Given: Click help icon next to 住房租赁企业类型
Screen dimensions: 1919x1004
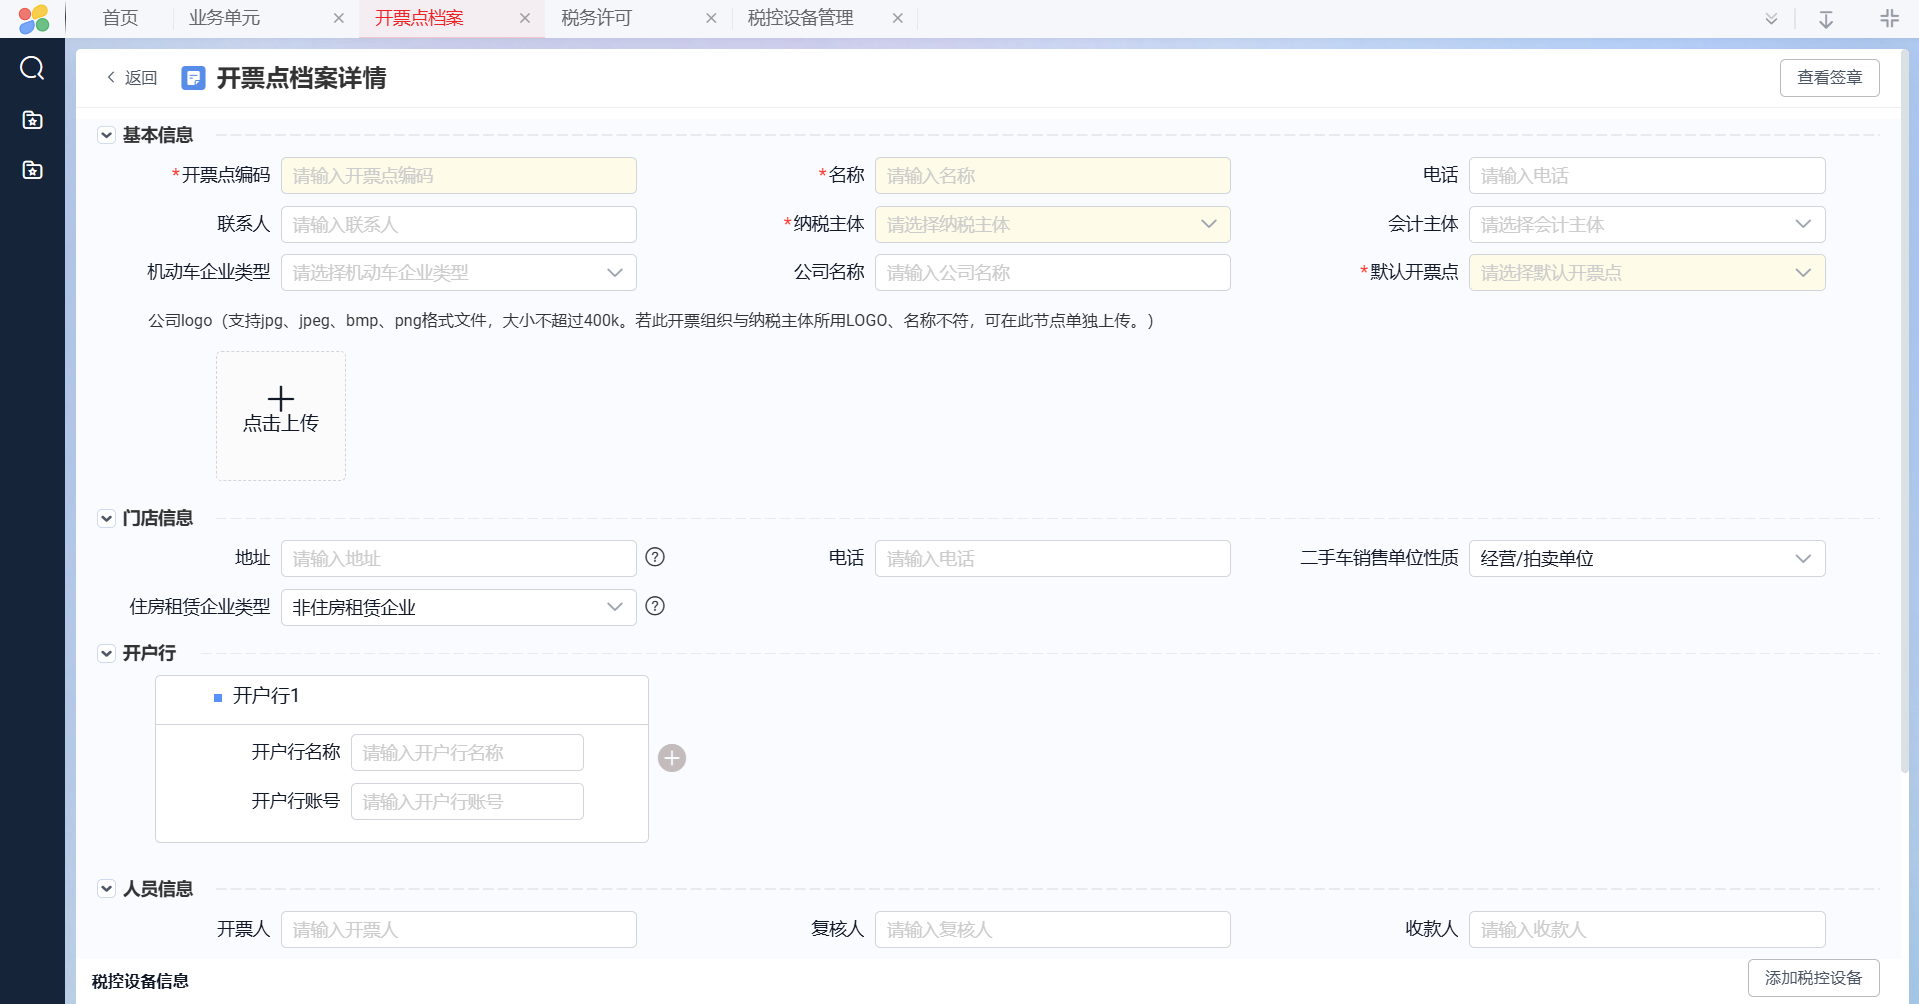Looking at the screenshot, I should pos(655,606).
